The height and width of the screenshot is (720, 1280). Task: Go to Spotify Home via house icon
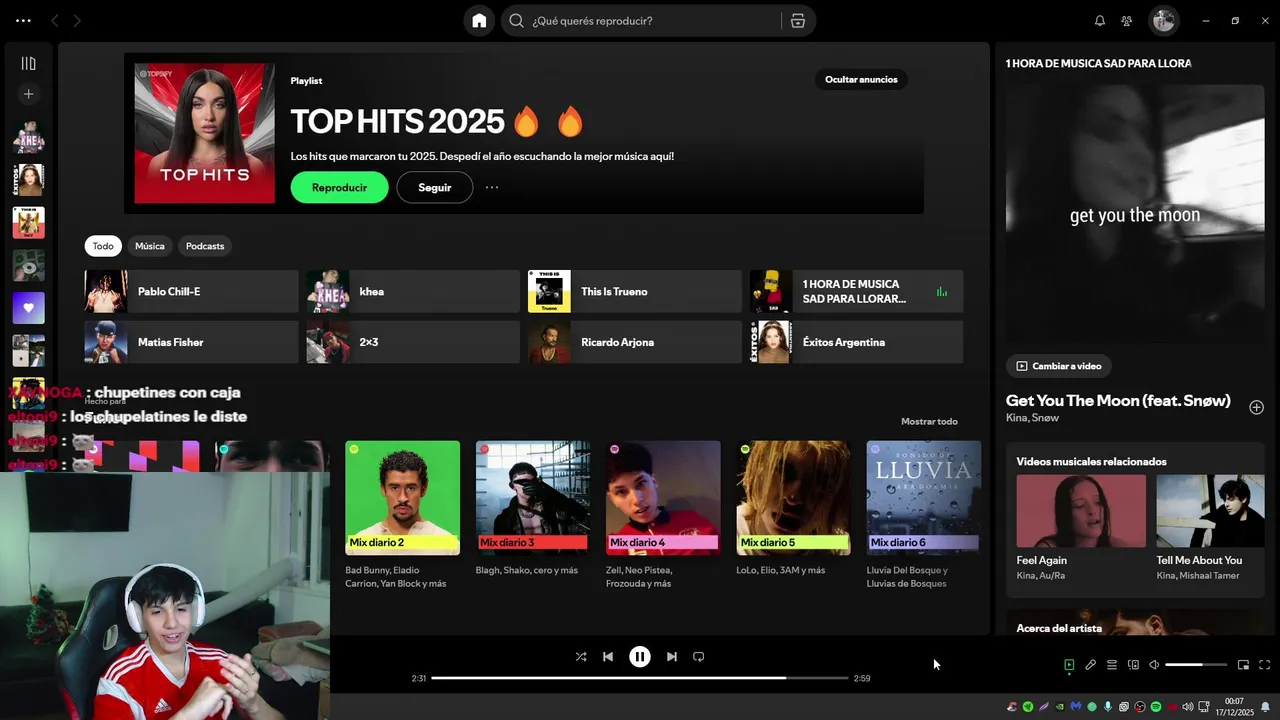479,21
